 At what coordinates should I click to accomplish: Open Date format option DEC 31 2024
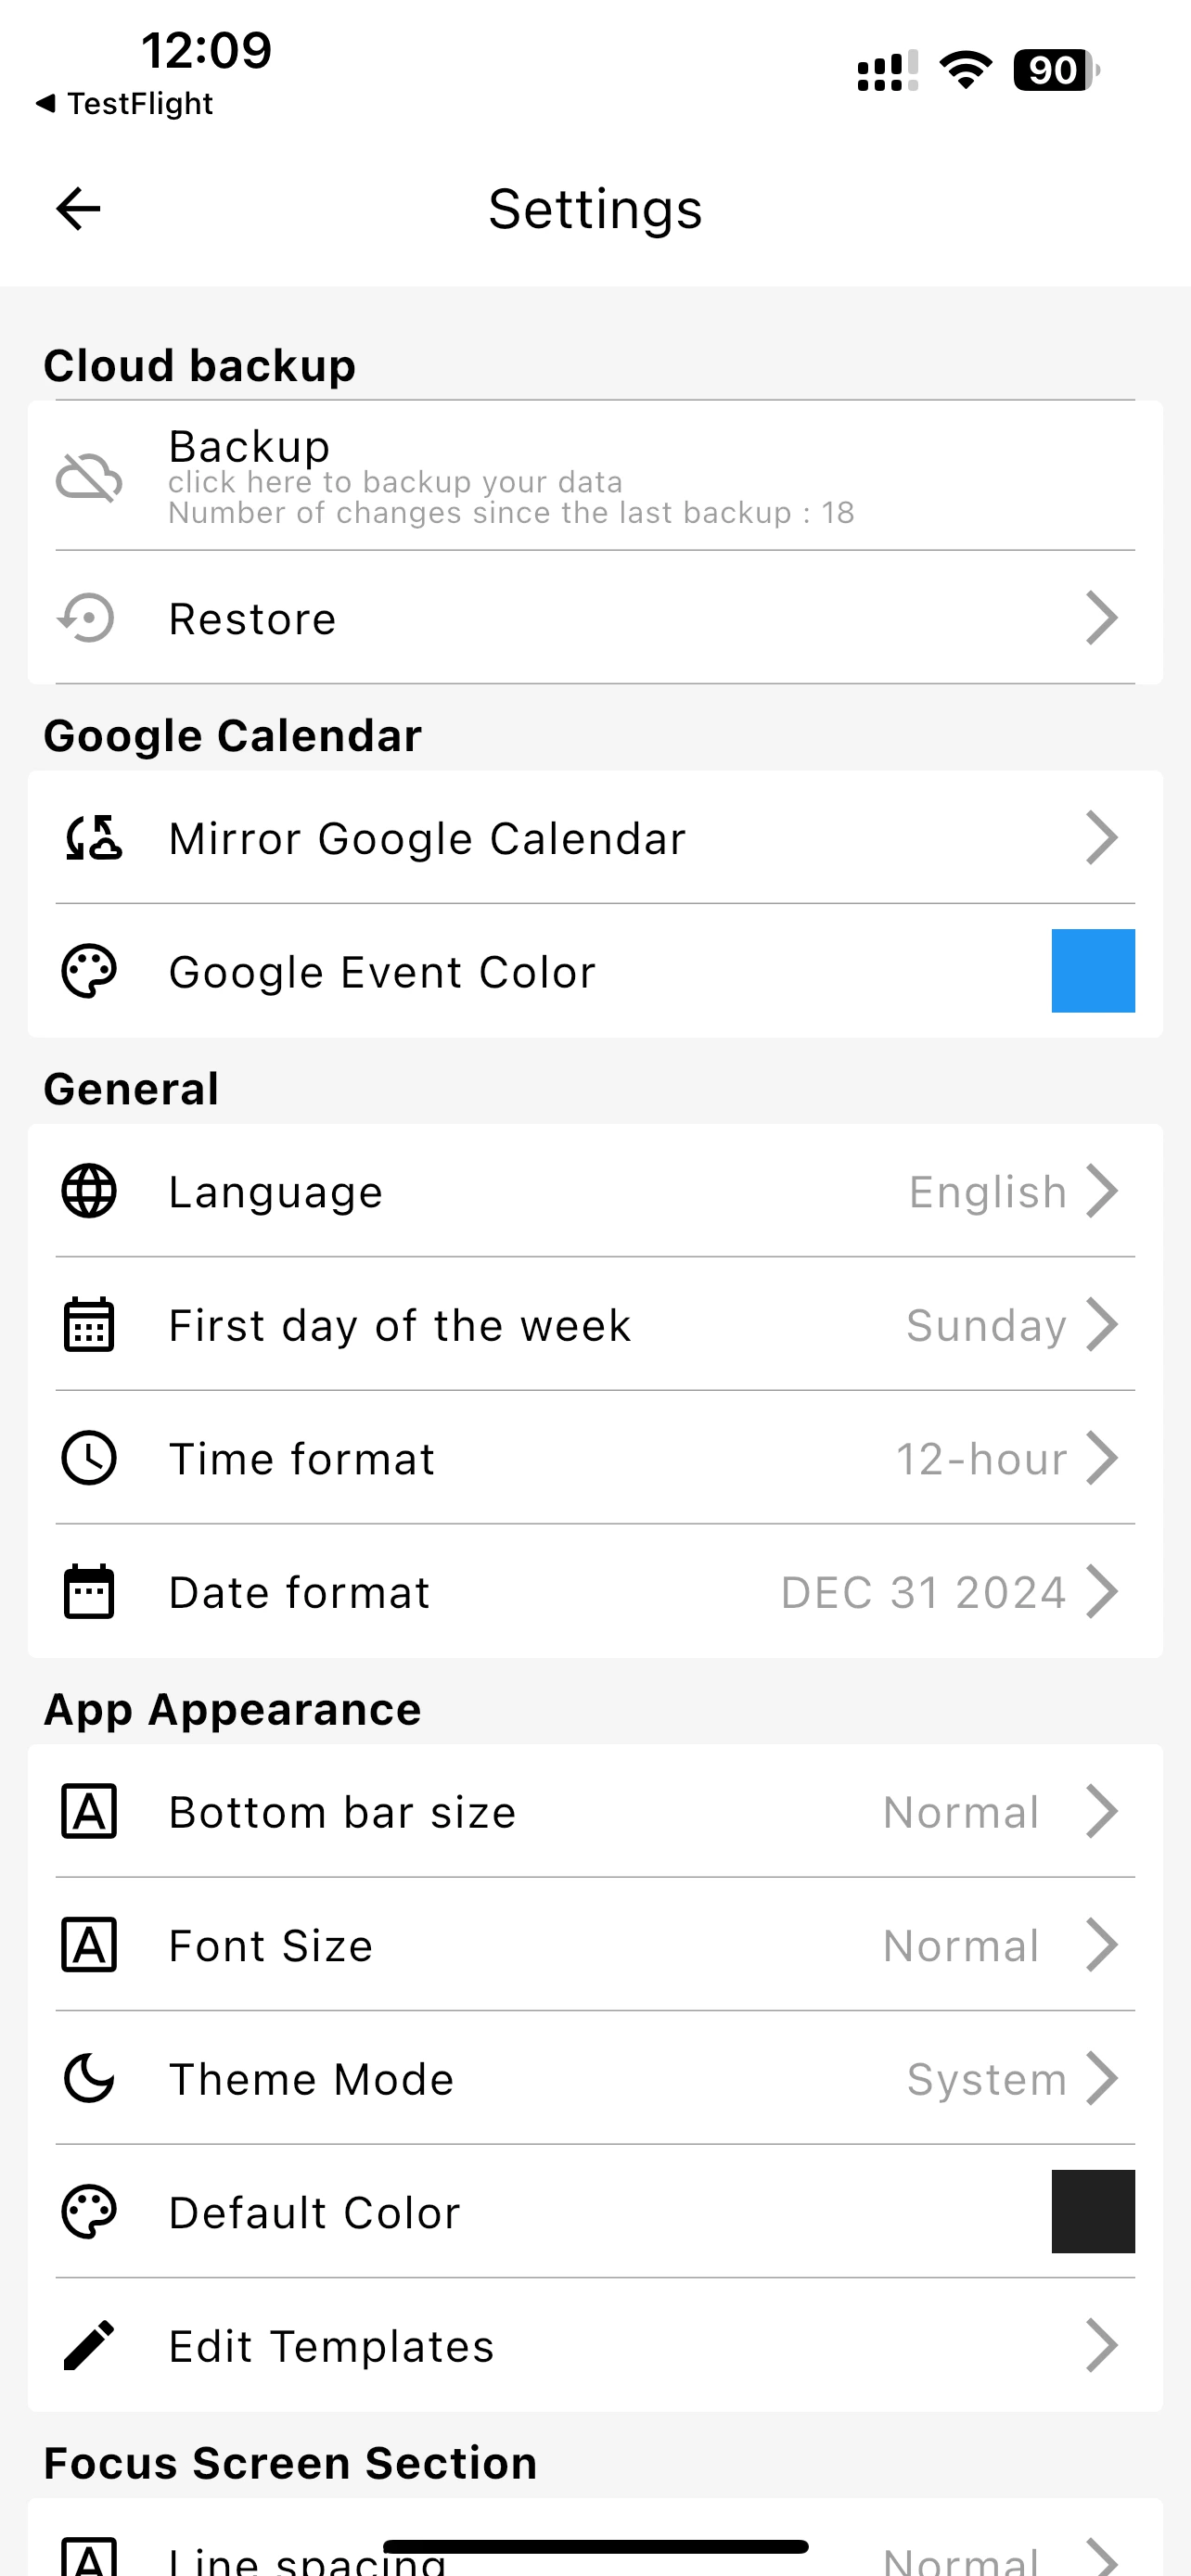[946, 1592]
